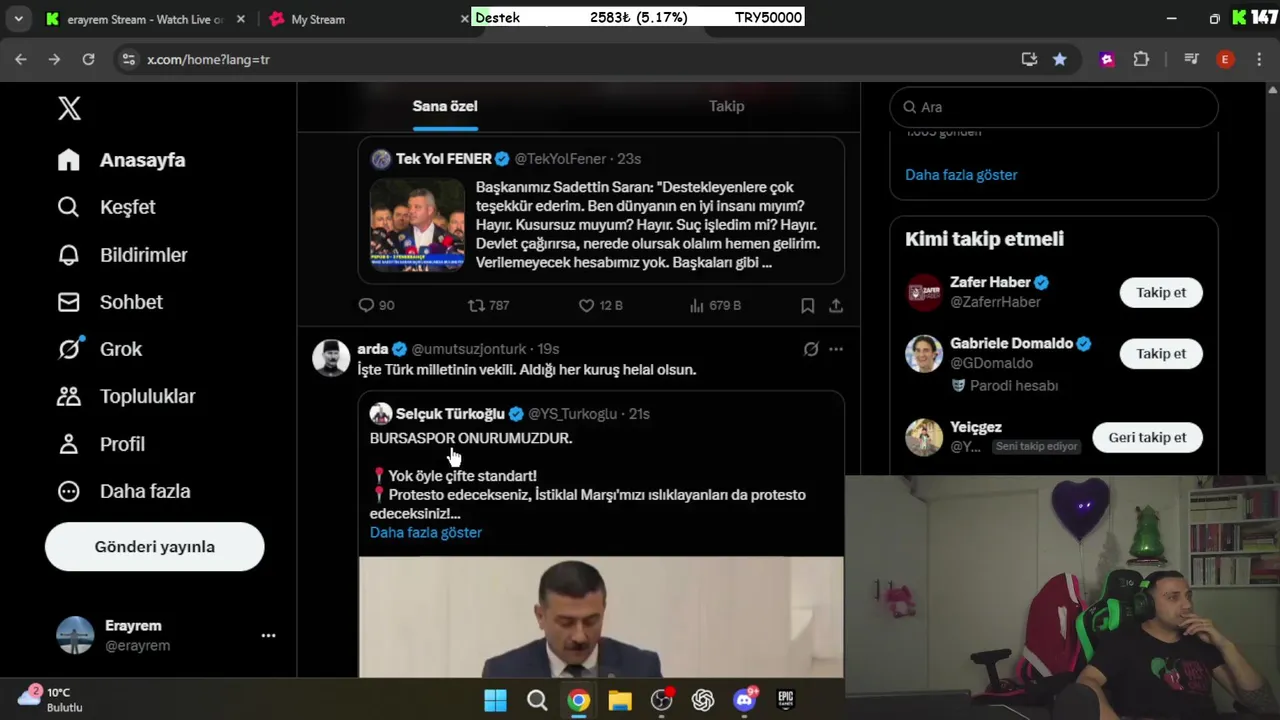Play the video in Selçuk Türkoğlu tweet
1280x720 pixels.
(x=601, y=617)
